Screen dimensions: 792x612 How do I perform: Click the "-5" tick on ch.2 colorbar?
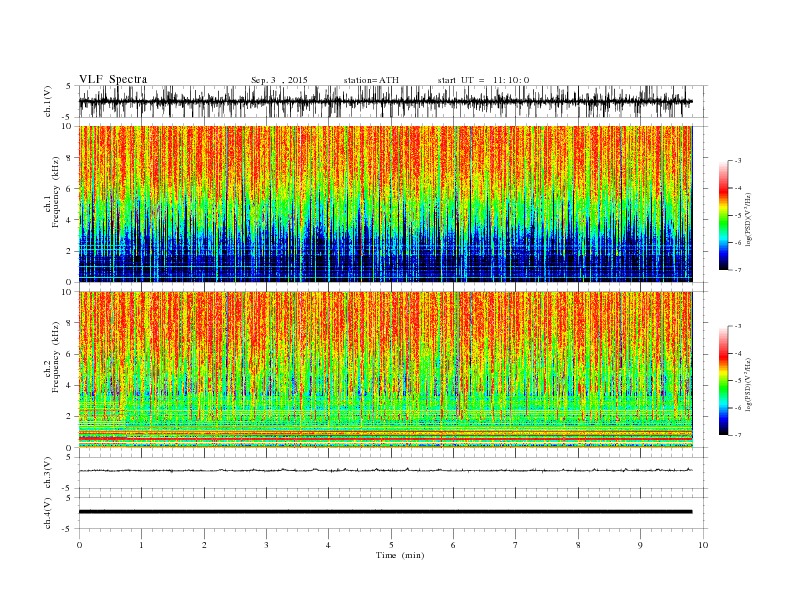[x=738, y=381]
